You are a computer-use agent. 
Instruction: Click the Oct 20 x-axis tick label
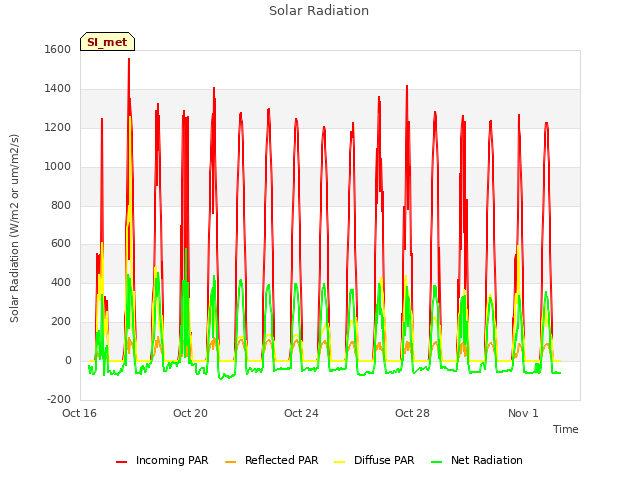190,413
